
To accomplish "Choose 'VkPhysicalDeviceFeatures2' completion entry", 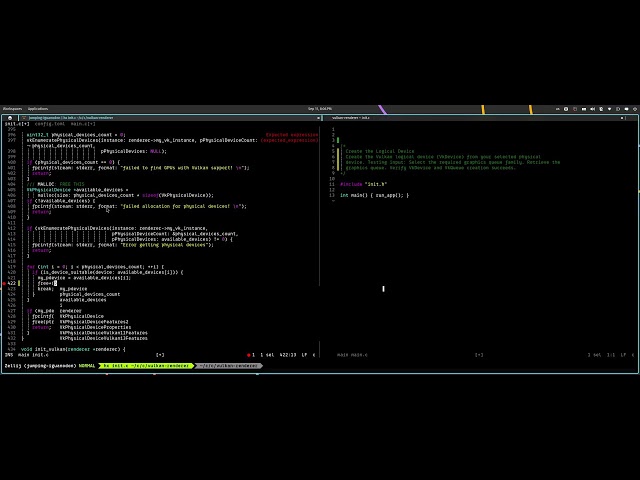I will 94,322.
